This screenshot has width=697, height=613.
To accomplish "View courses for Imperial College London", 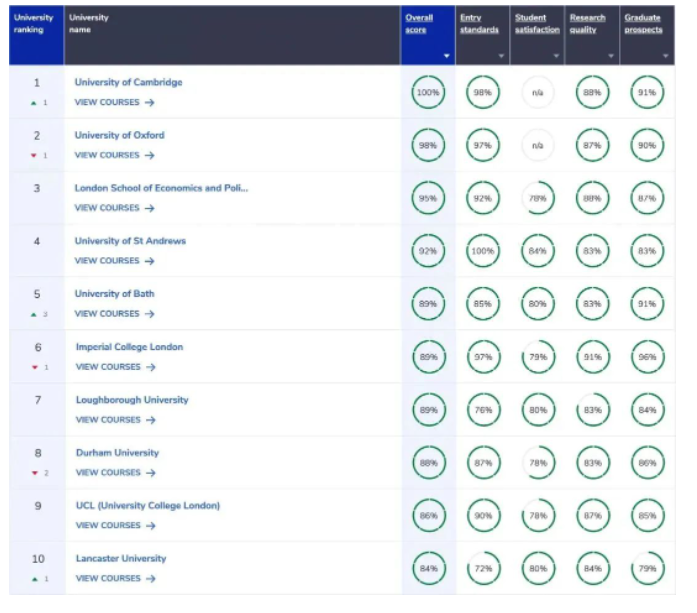I will pos(116,367).
